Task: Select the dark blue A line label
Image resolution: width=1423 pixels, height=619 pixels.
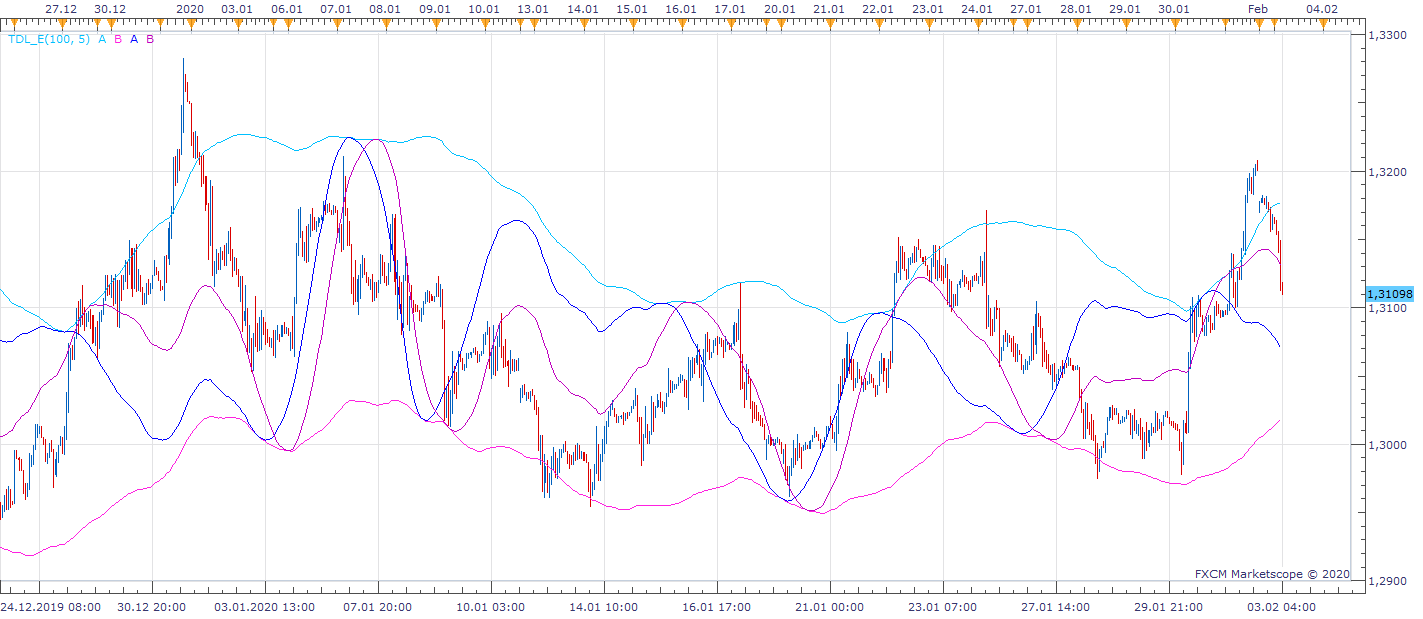Action: (x=134, y=40)
